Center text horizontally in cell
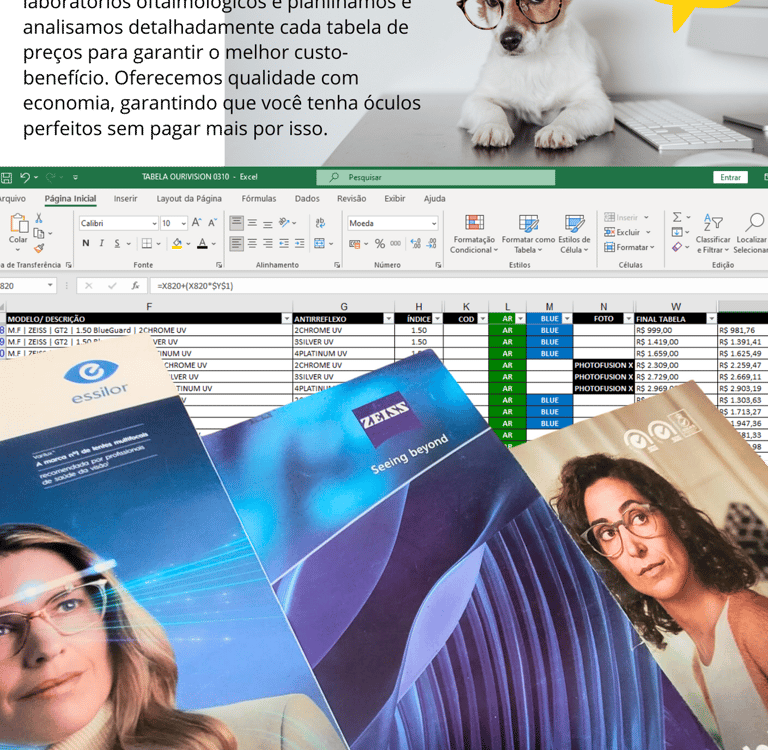Image resolution: width=768 pixels, height=750 pixels. point(252,243)
